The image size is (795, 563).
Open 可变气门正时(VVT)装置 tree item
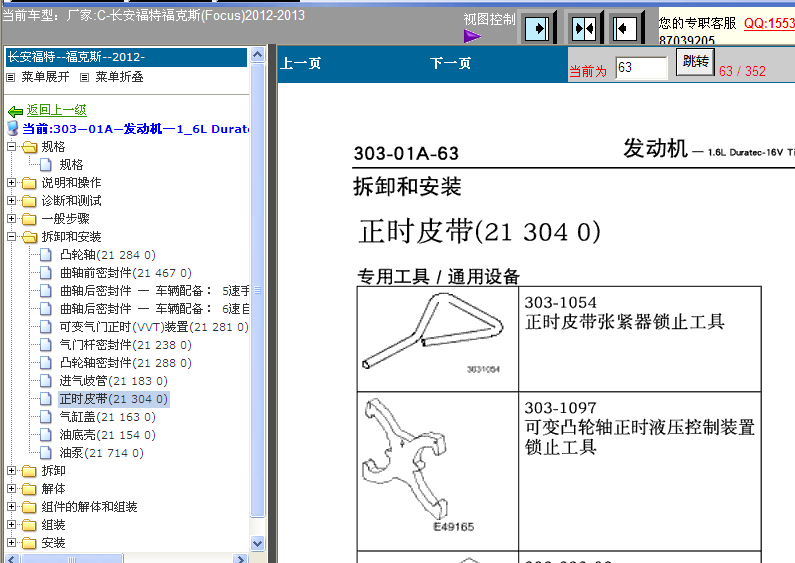[x=154, y=327]
